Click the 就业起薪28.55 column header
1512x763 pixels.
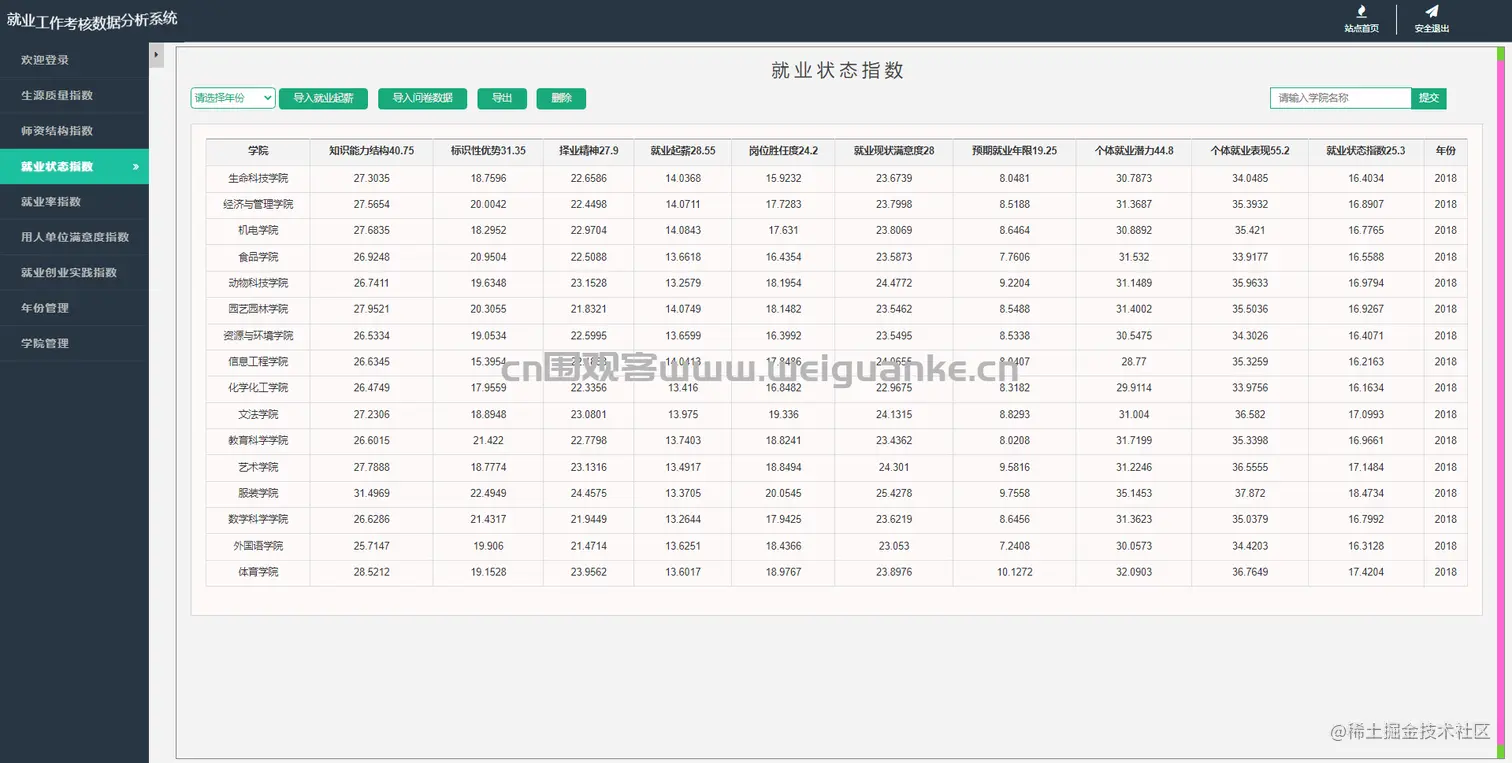click(x=683, y=151)
